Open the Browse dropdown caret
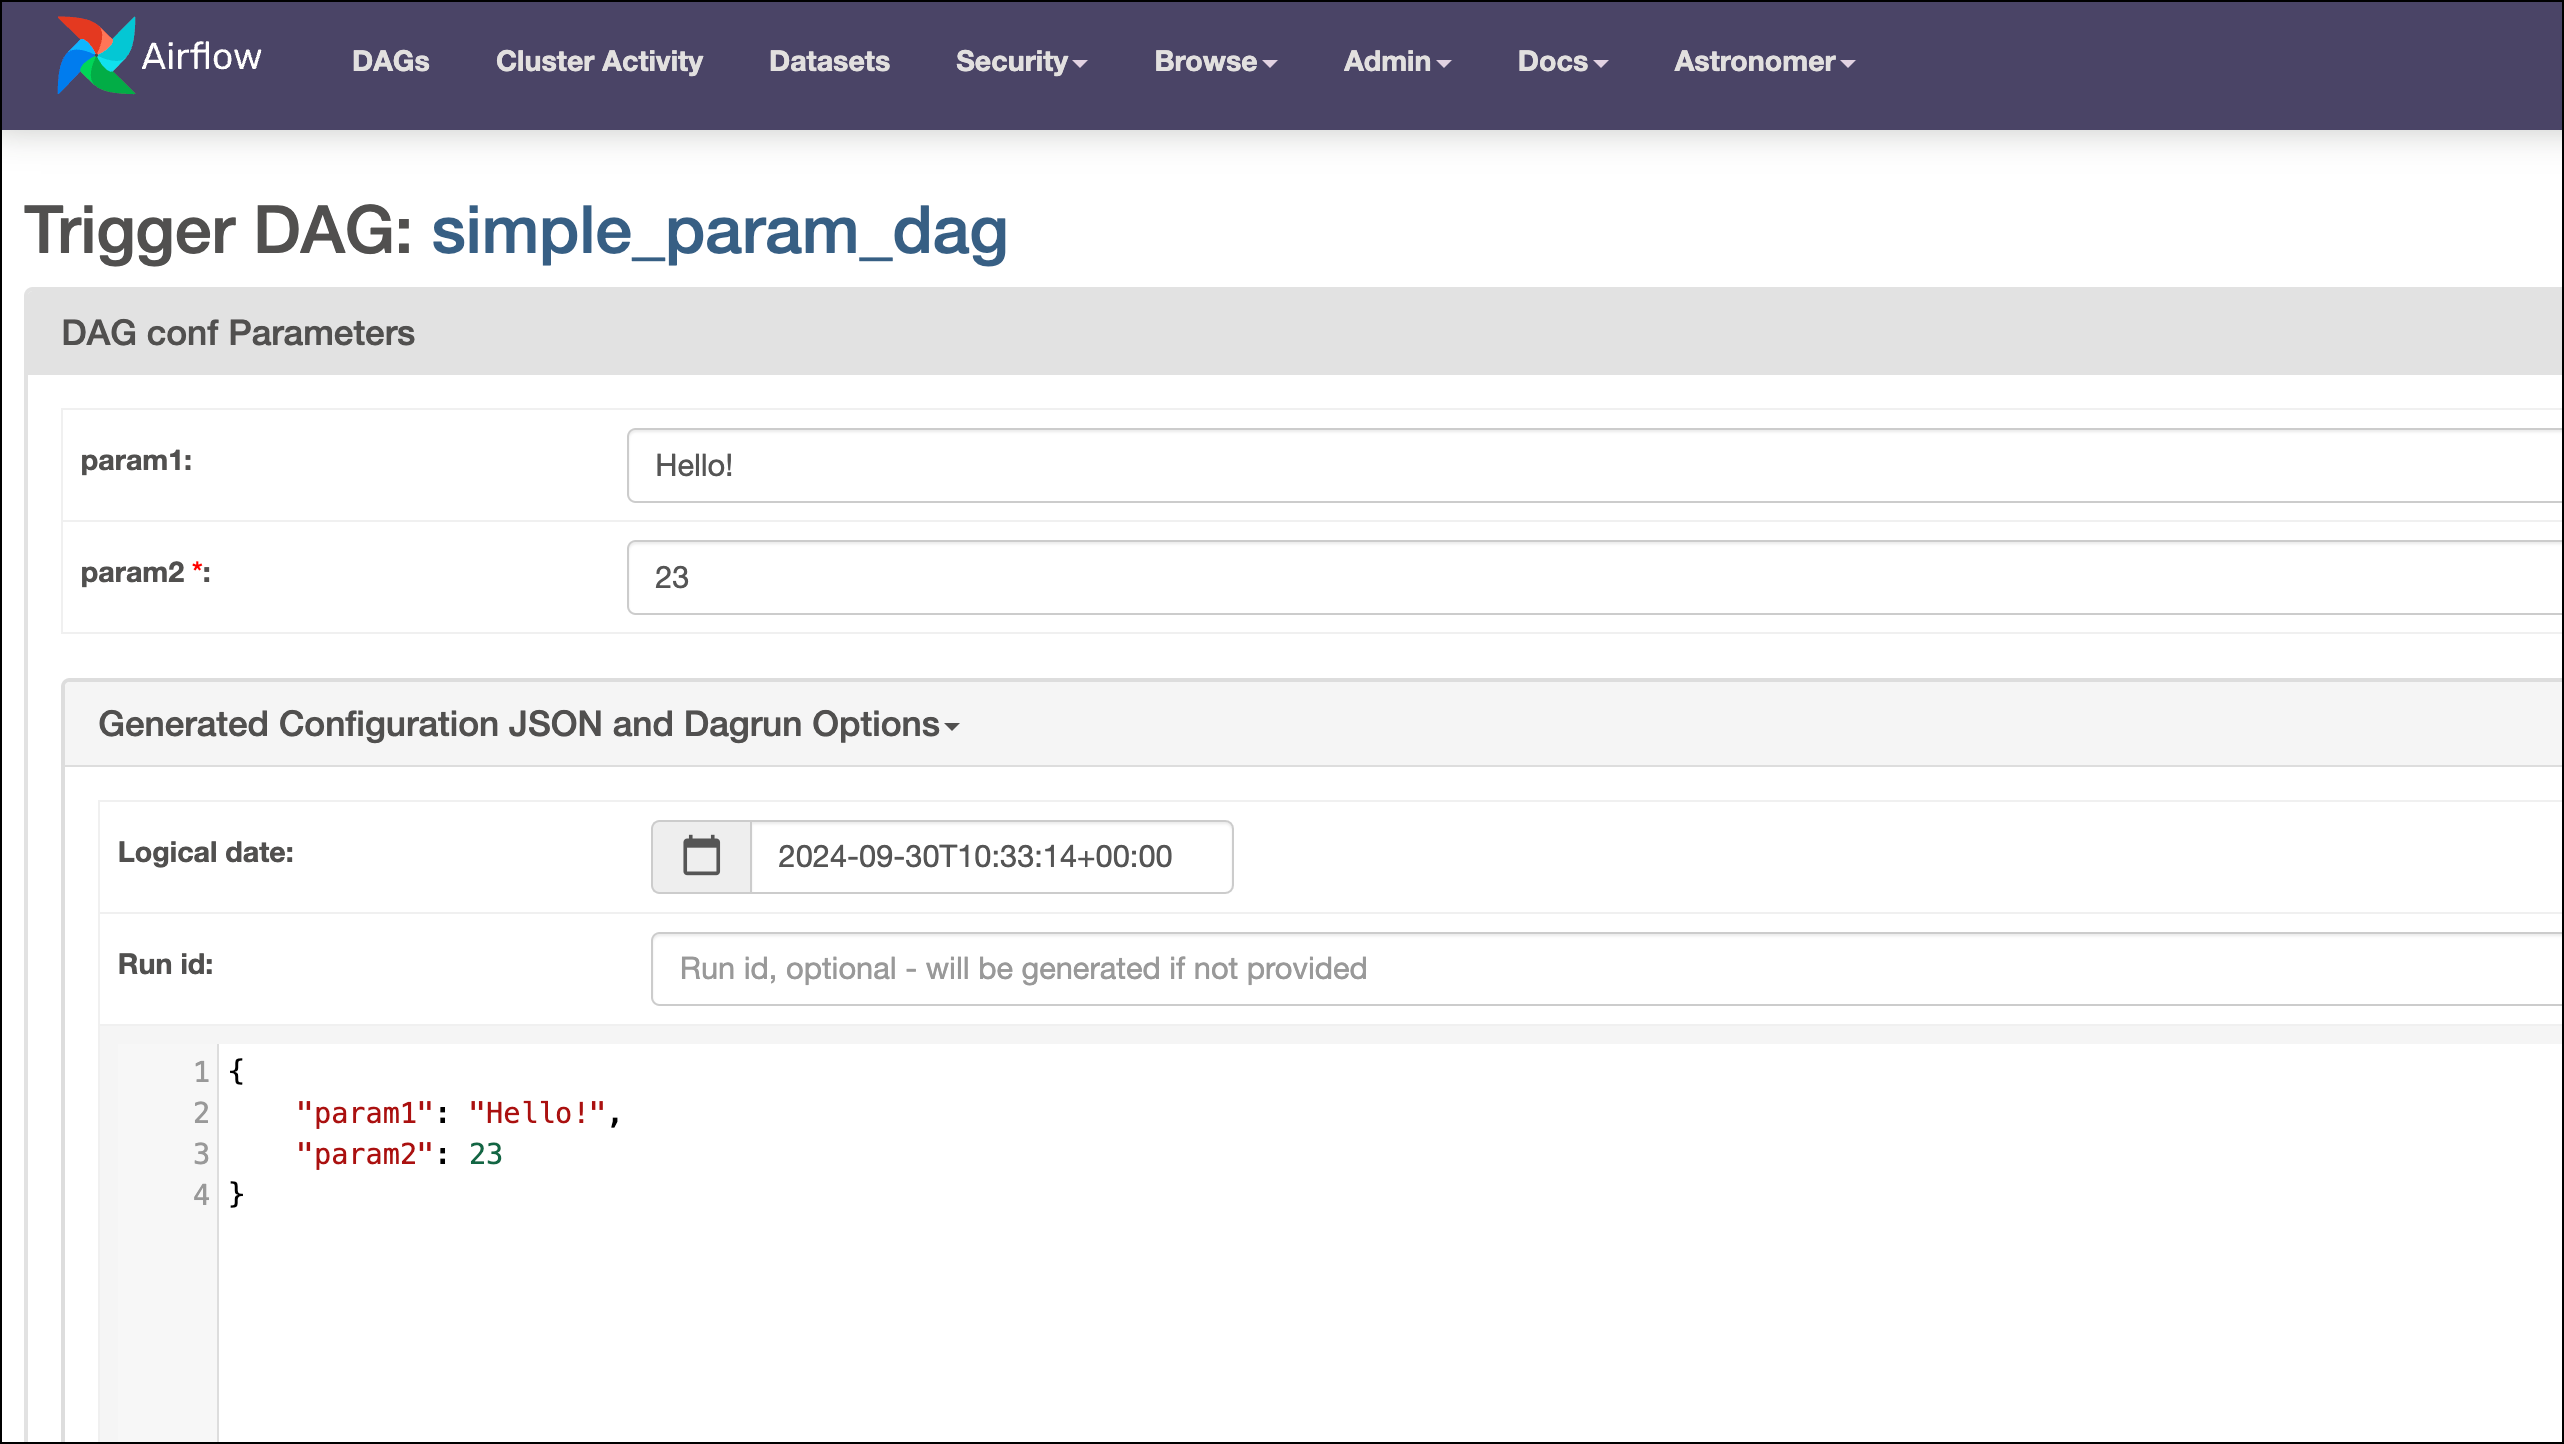 pyautogui.click(x=1269, y=63)
